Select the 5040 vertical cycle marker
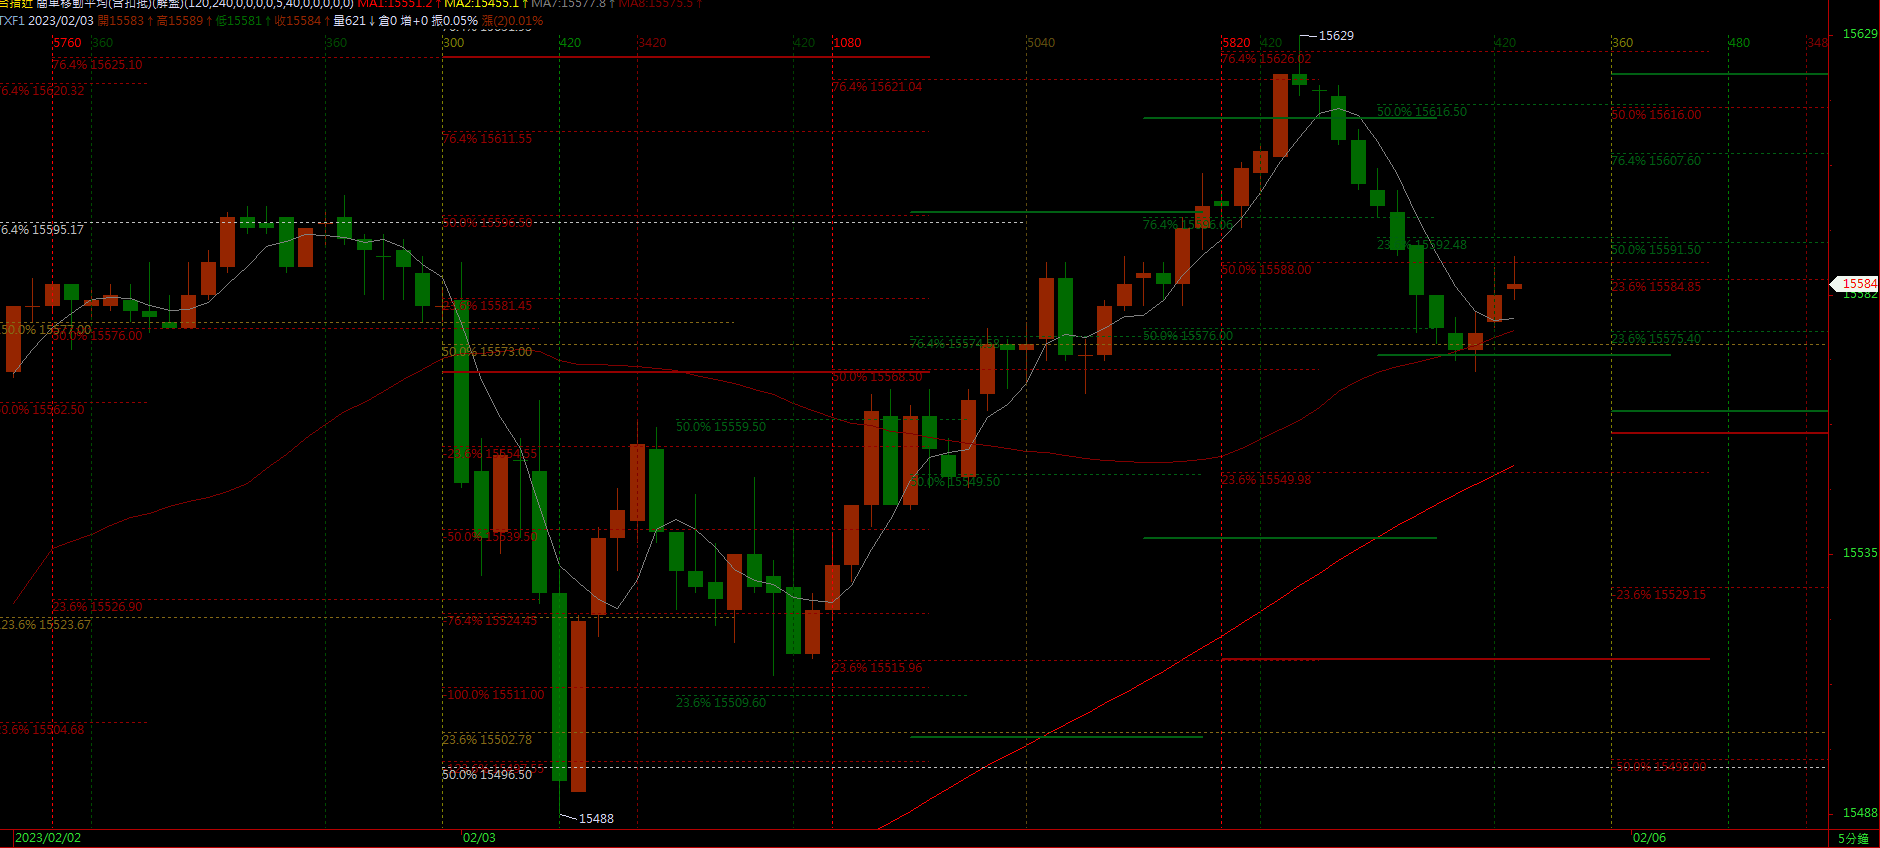This screenshot has height=848, width=1880. [x=1041, y=43]
